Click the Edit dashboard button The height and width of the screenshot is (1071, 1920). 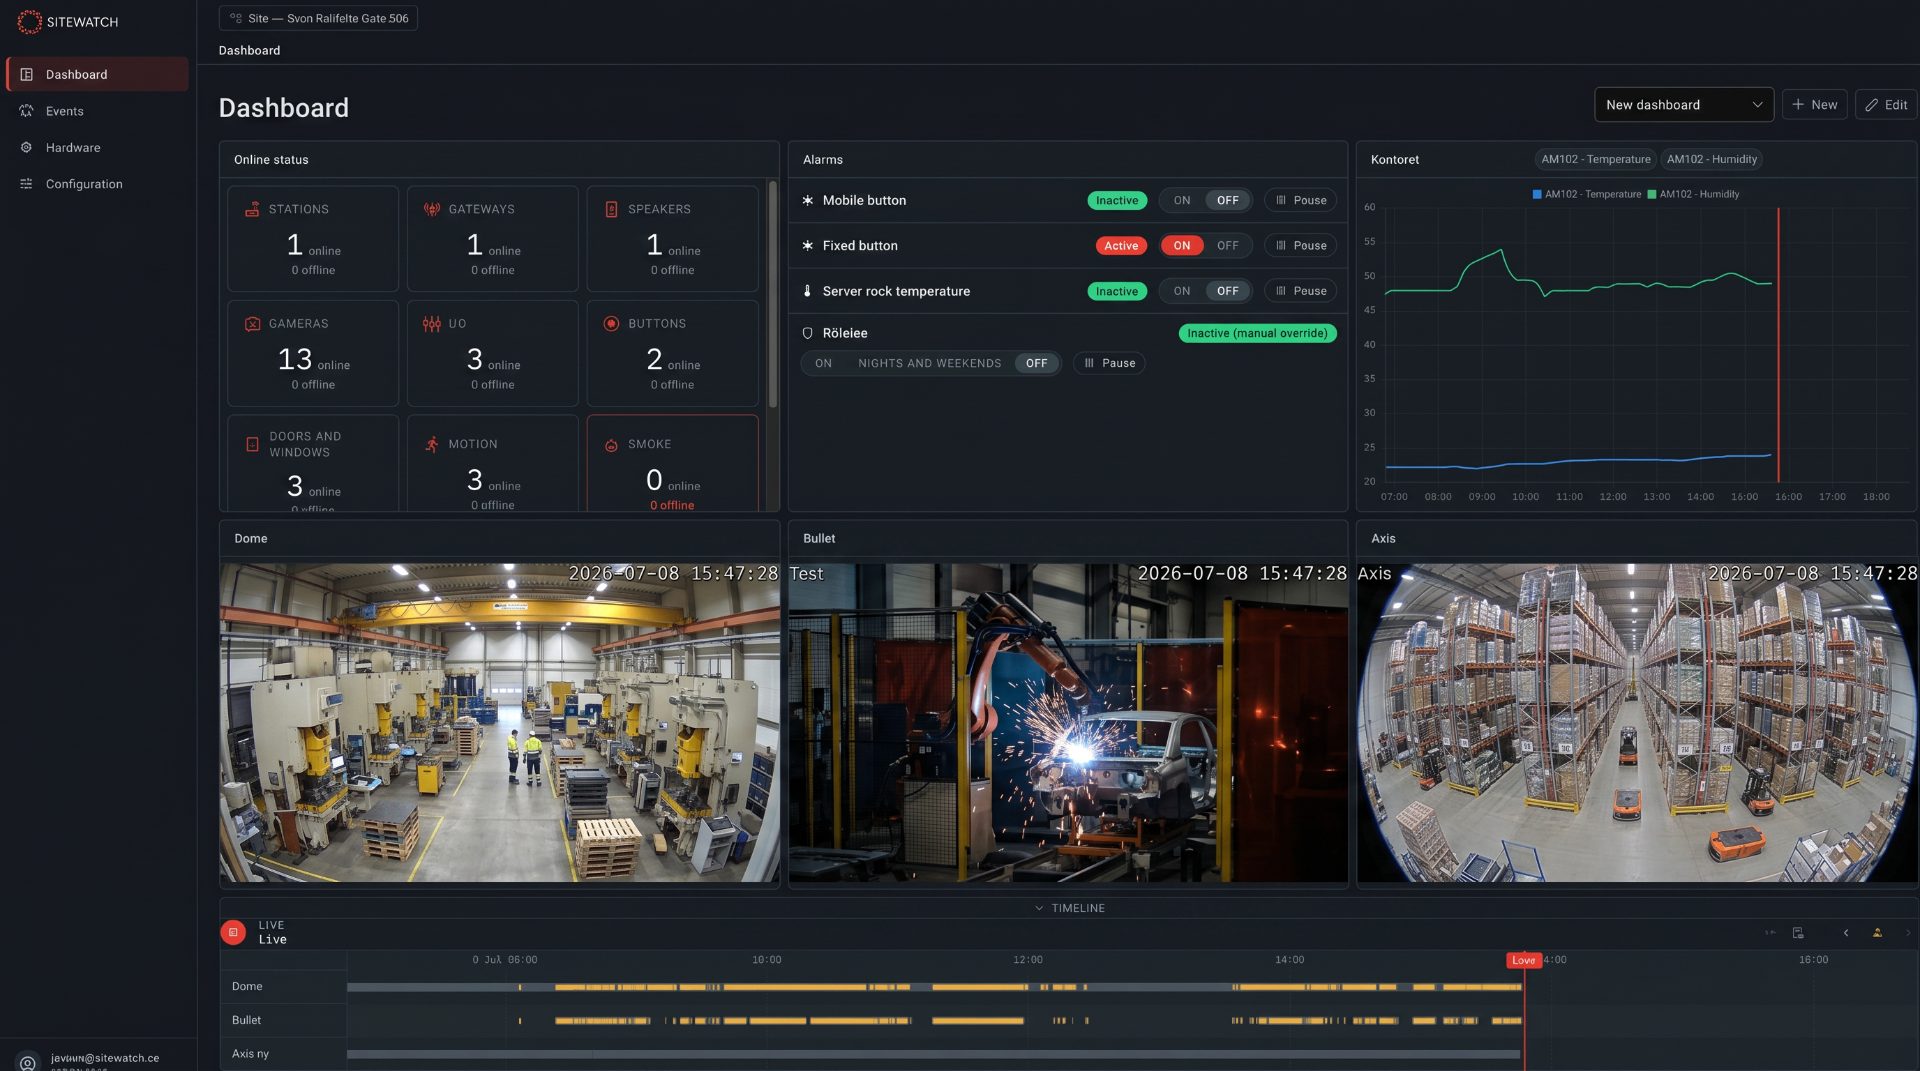point(1885,105)
